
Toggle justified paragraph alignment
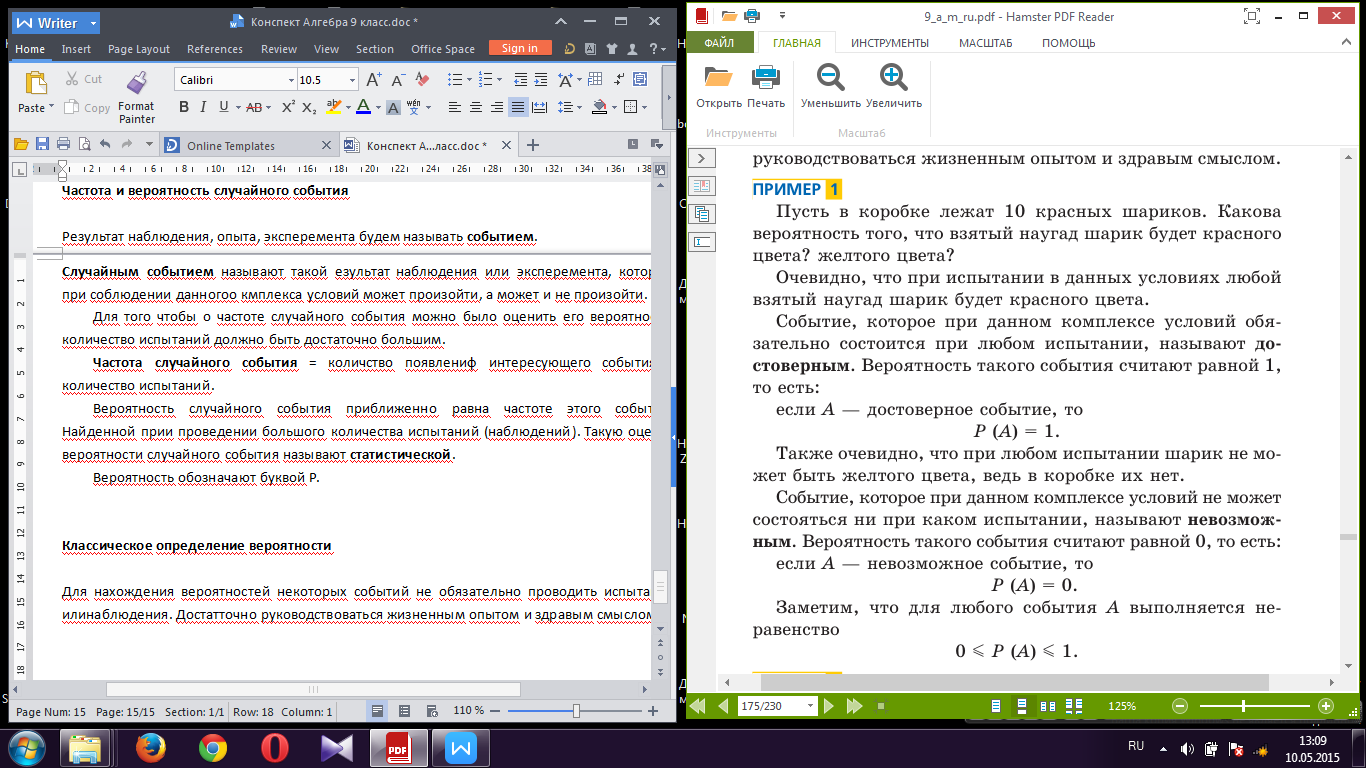pos(518,107)
